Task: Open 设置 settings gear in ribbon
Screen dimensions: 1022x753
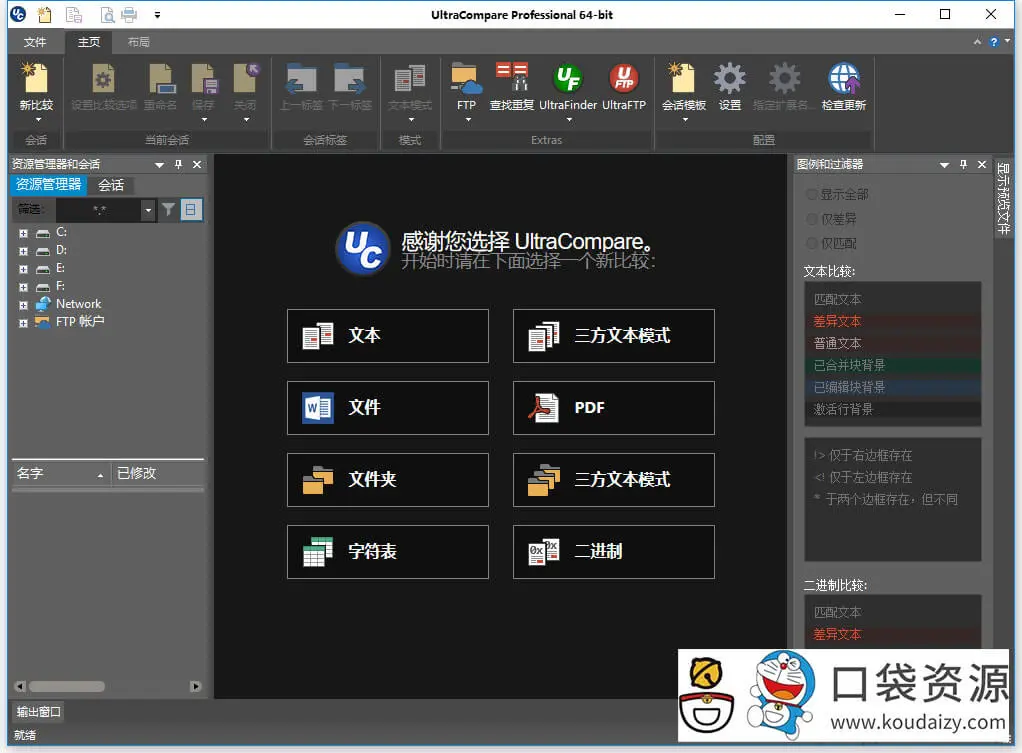Action: pos(729,87)
